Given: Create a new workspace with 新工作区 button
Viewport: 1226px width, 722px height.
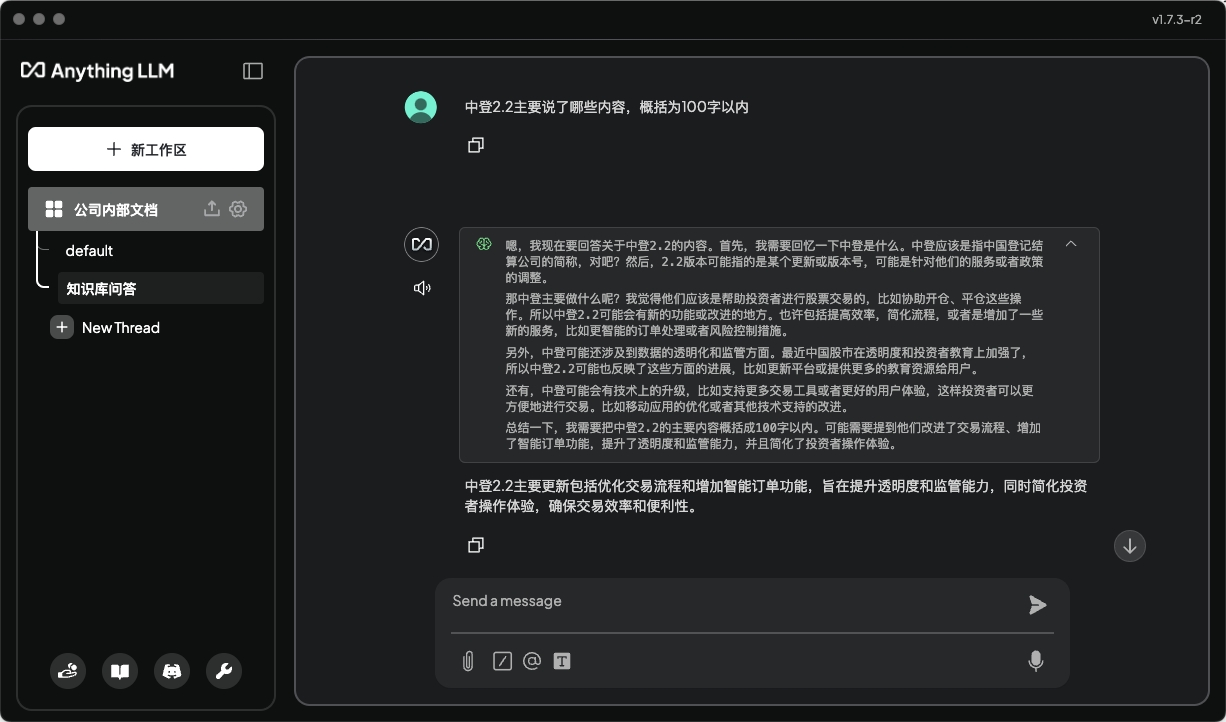Looking at the screenshot, I should [146, 149].
